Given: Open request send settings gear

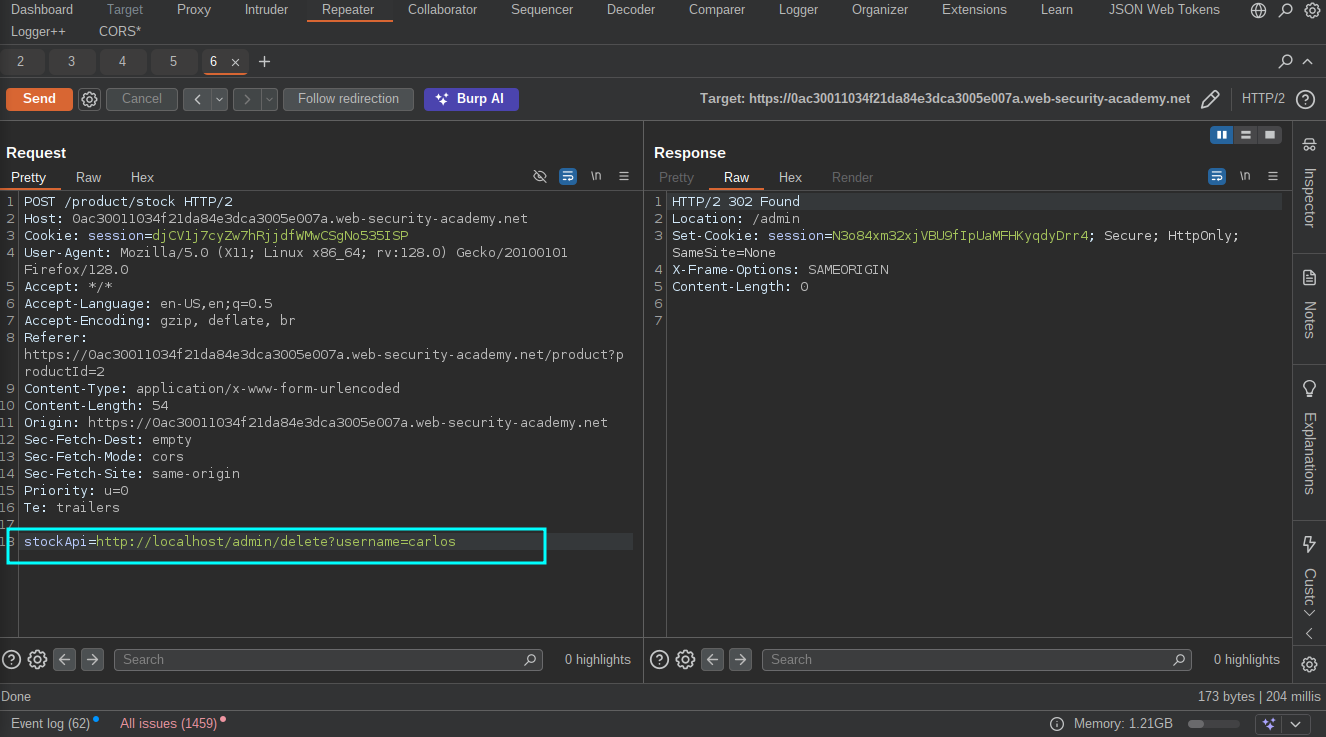Looking at the screenshot, I should click(90, 99).
